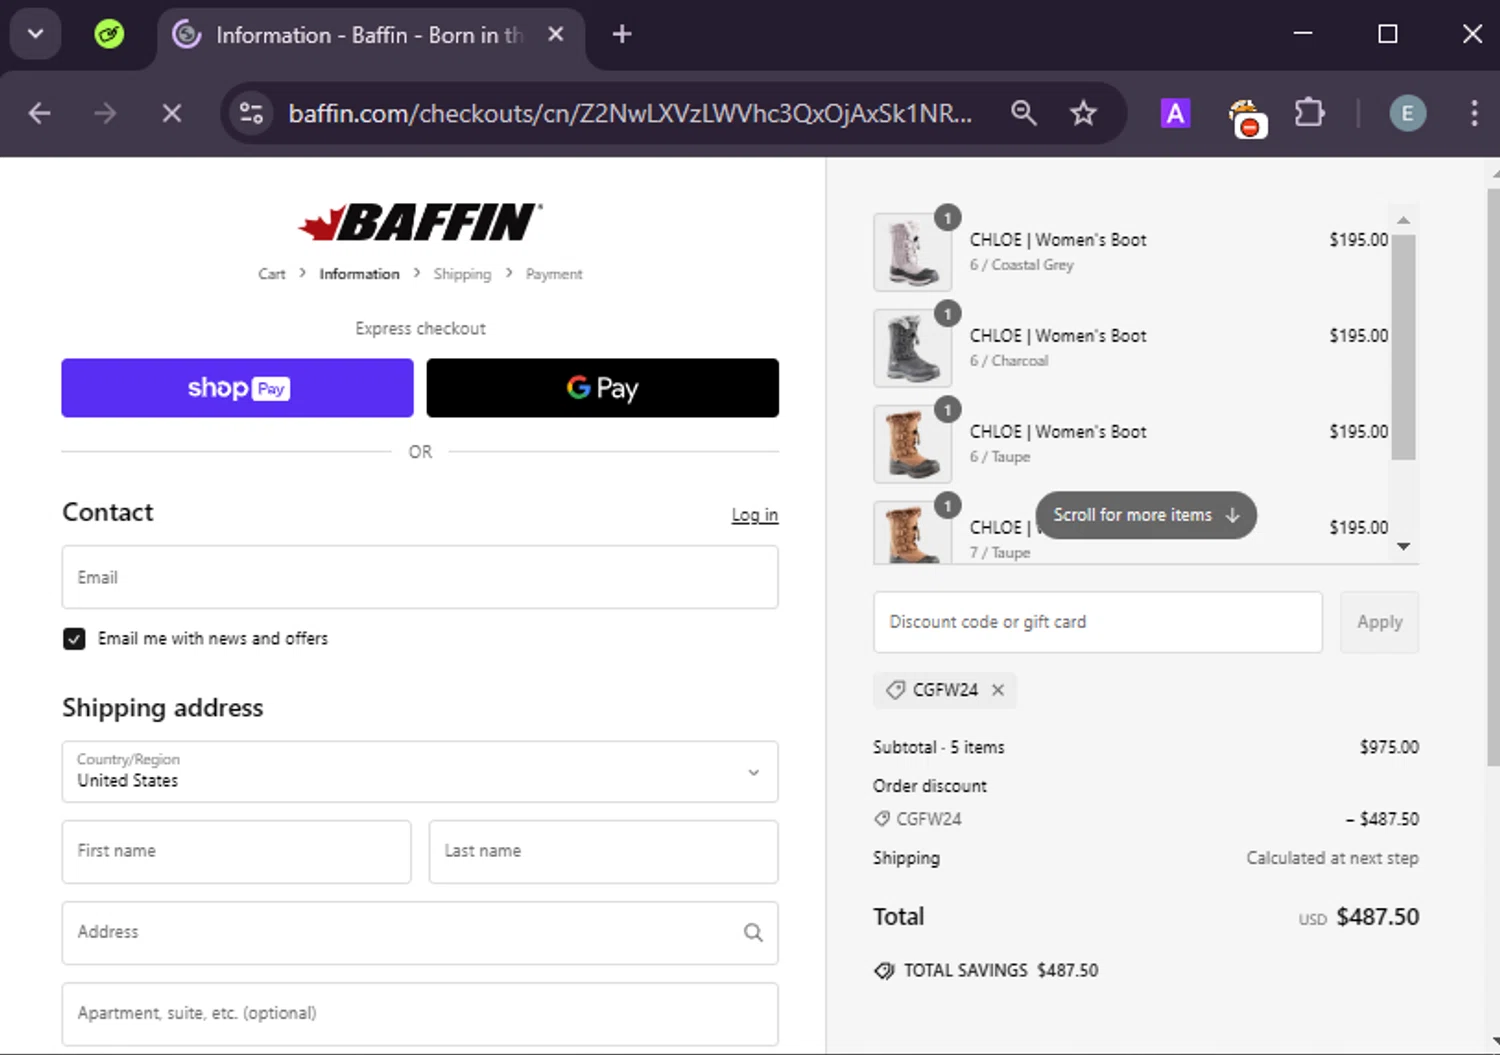Click 'Calculated at next step' shipping text
The image size is (1500, 1055).
(x=1332, y=858)
